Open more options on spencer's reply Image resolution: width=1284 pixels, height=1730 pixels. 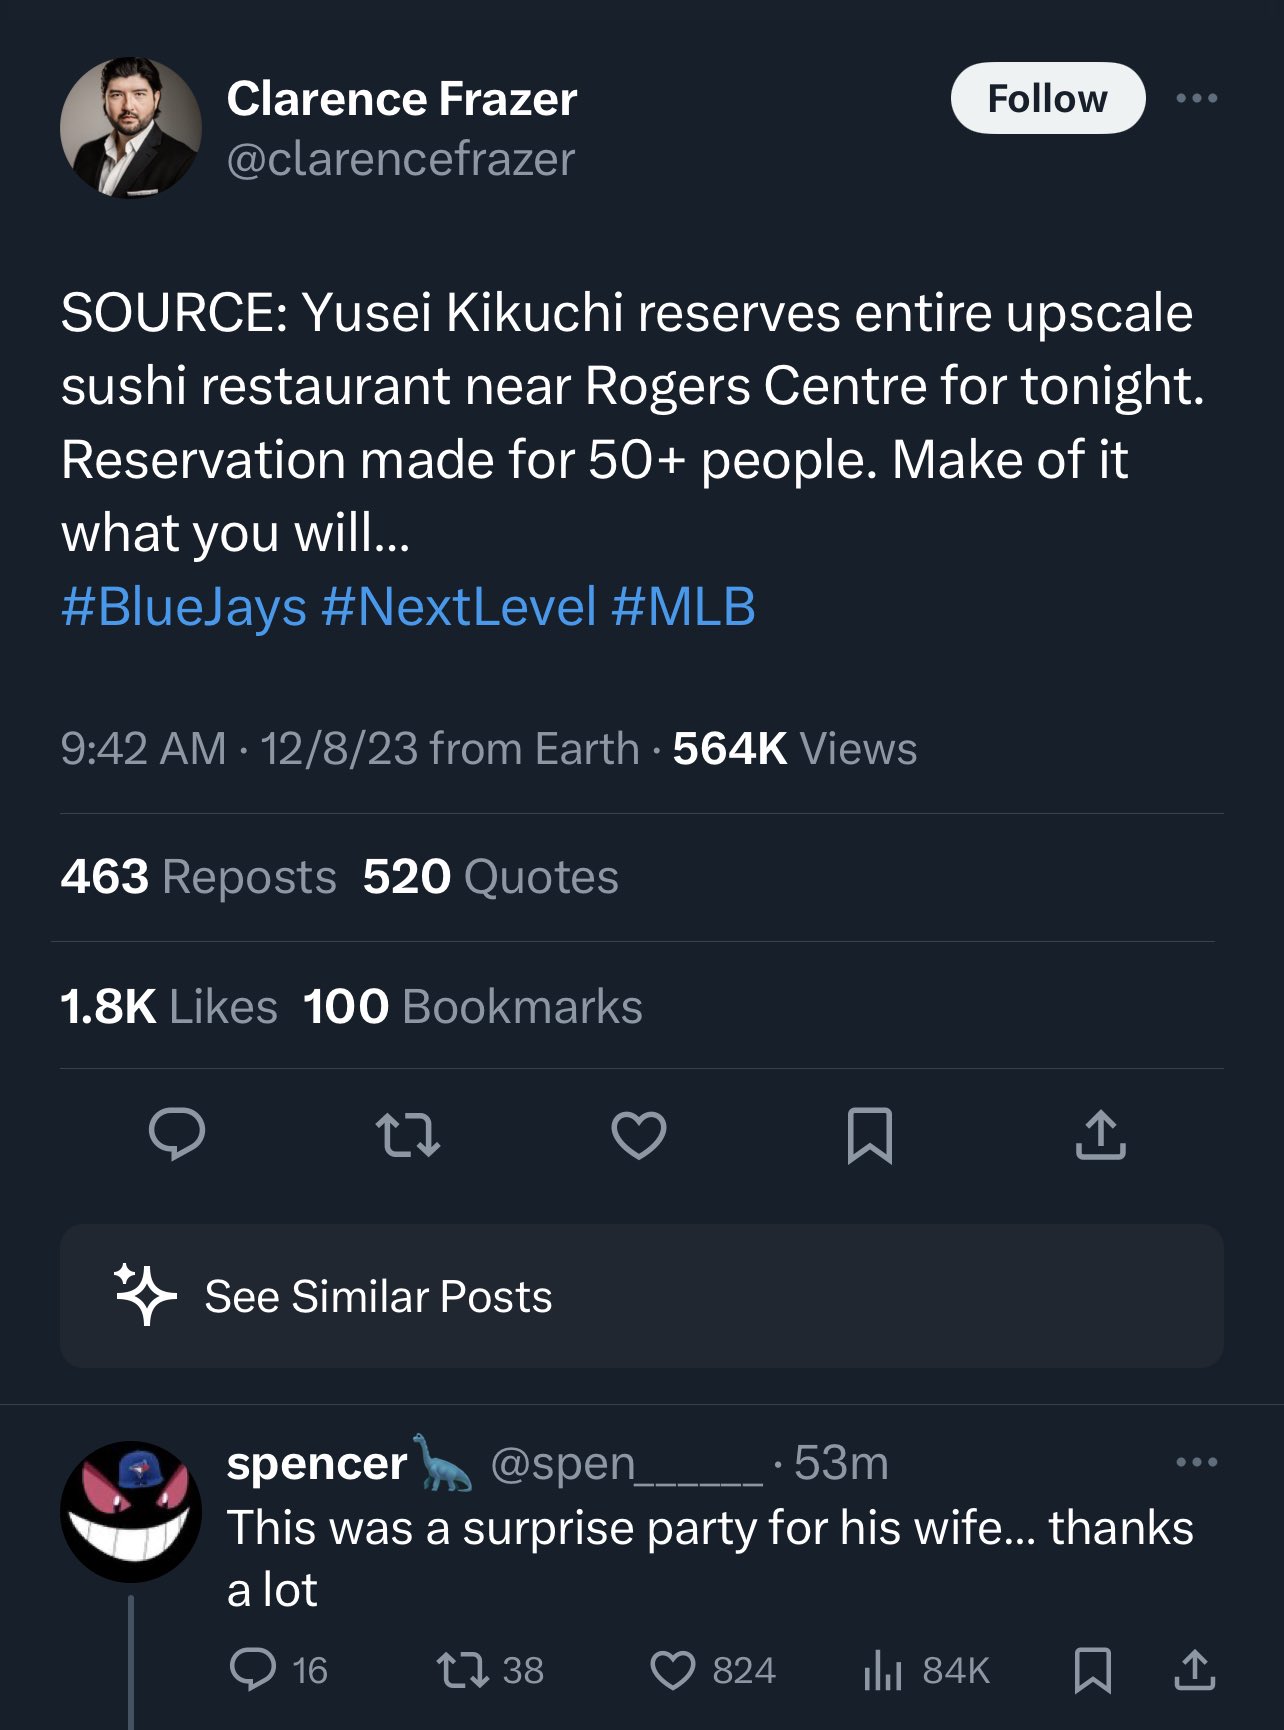point(1196,1462)
